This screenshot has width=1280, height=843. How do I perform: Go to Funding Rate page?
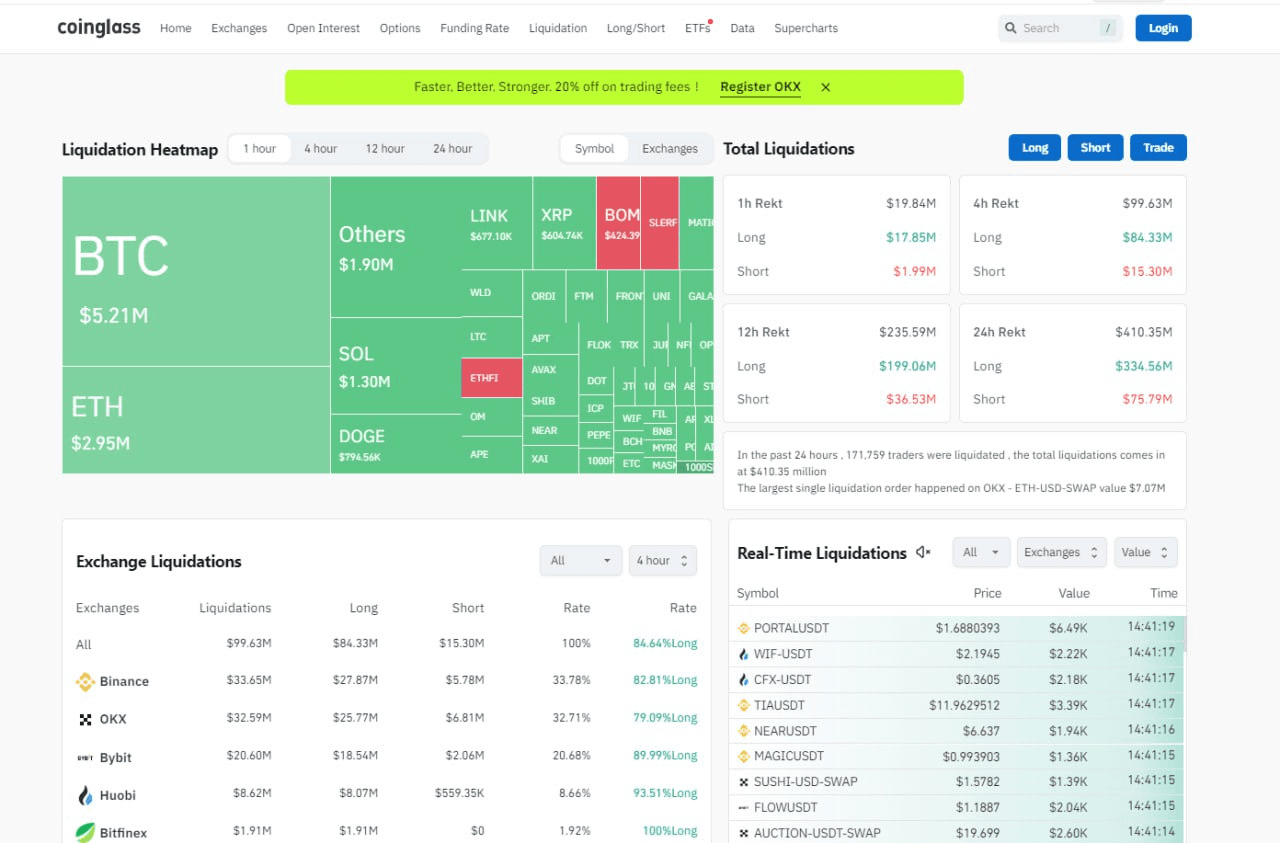[474, 28]
